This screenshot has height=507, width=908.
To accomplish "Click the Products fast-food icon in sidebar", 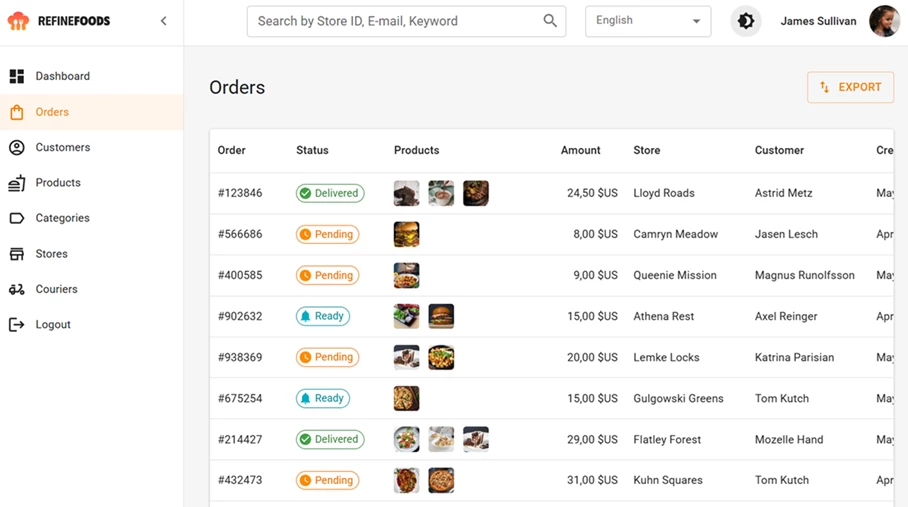I will pyautogui.click(x=17, y=183).
